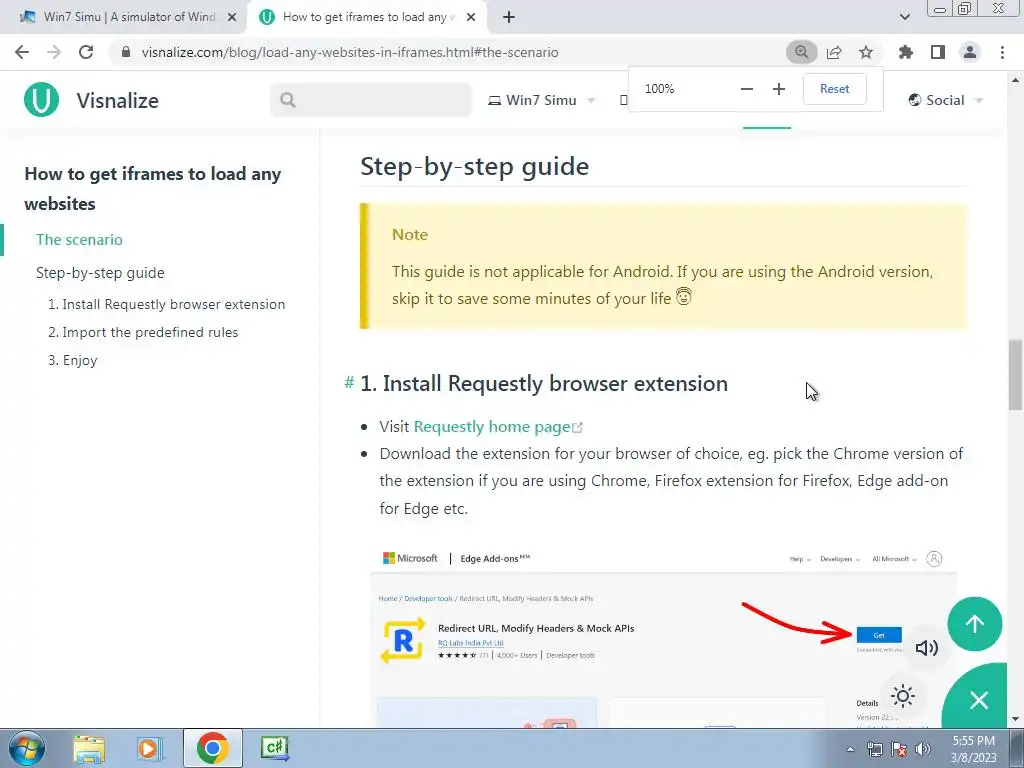Click the Visnalize site title

pyautogui.click(x=118, y=101)
